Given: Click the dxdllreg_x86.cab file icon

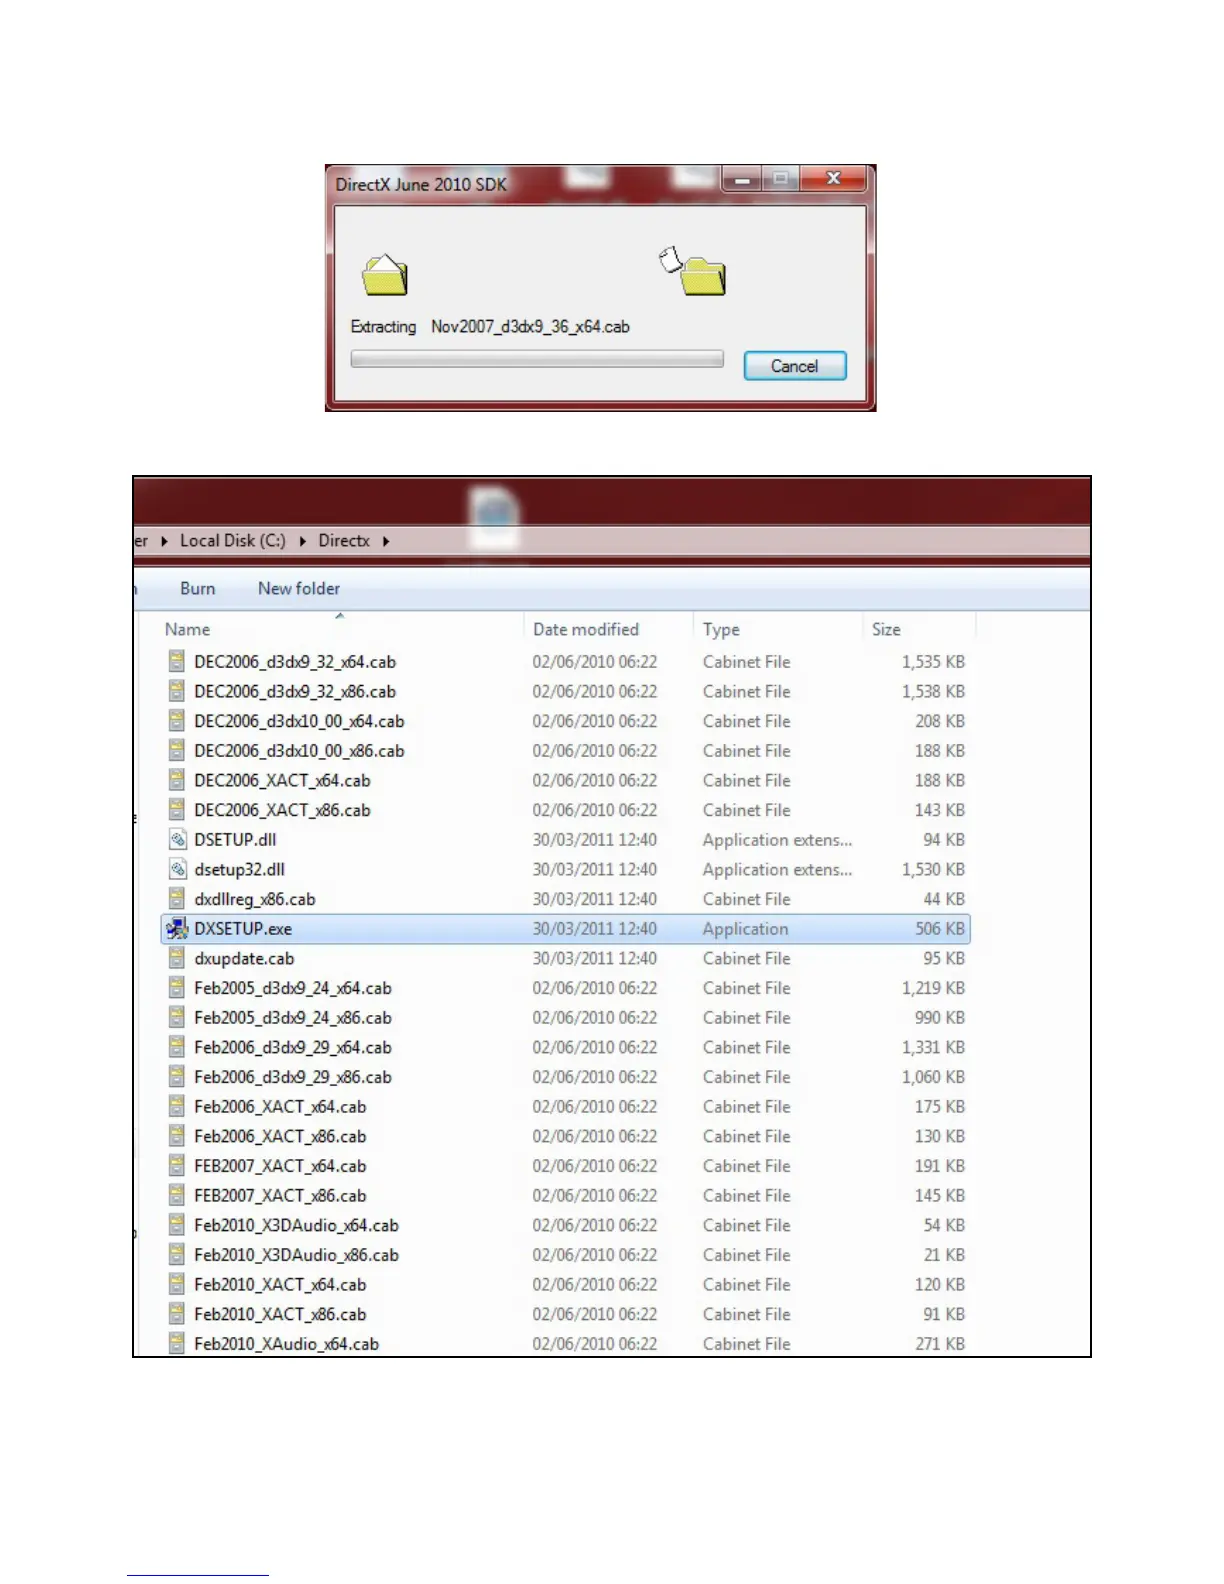Looking at the screenshot, I should coord(177,899).
